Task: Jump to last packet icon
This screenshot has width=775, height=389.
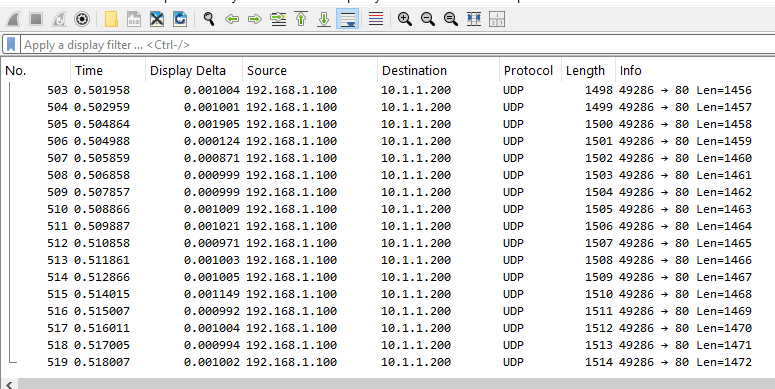Action: (x=324, y=19)
